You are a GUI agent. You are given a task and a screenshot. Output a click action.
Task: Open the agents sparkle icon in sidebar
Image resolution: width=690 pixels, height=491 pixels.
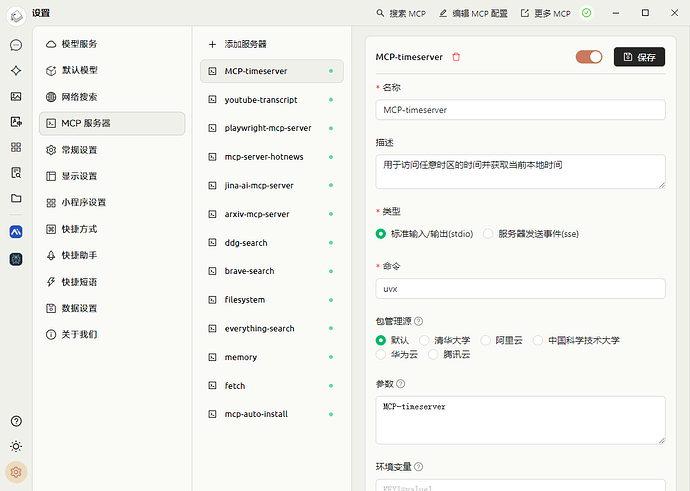coord(16,70)
